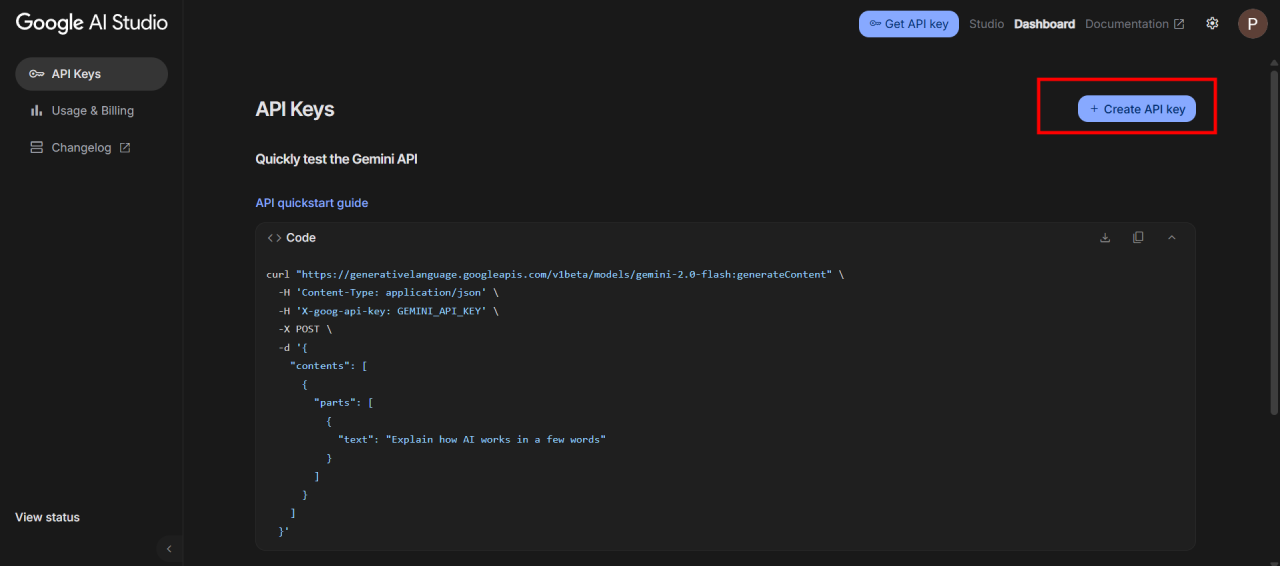Image resolution: width=1280 pixels, height=566 pixels.
Task: Open Documentation in a new tab
Action: [x=1134, y=24]
